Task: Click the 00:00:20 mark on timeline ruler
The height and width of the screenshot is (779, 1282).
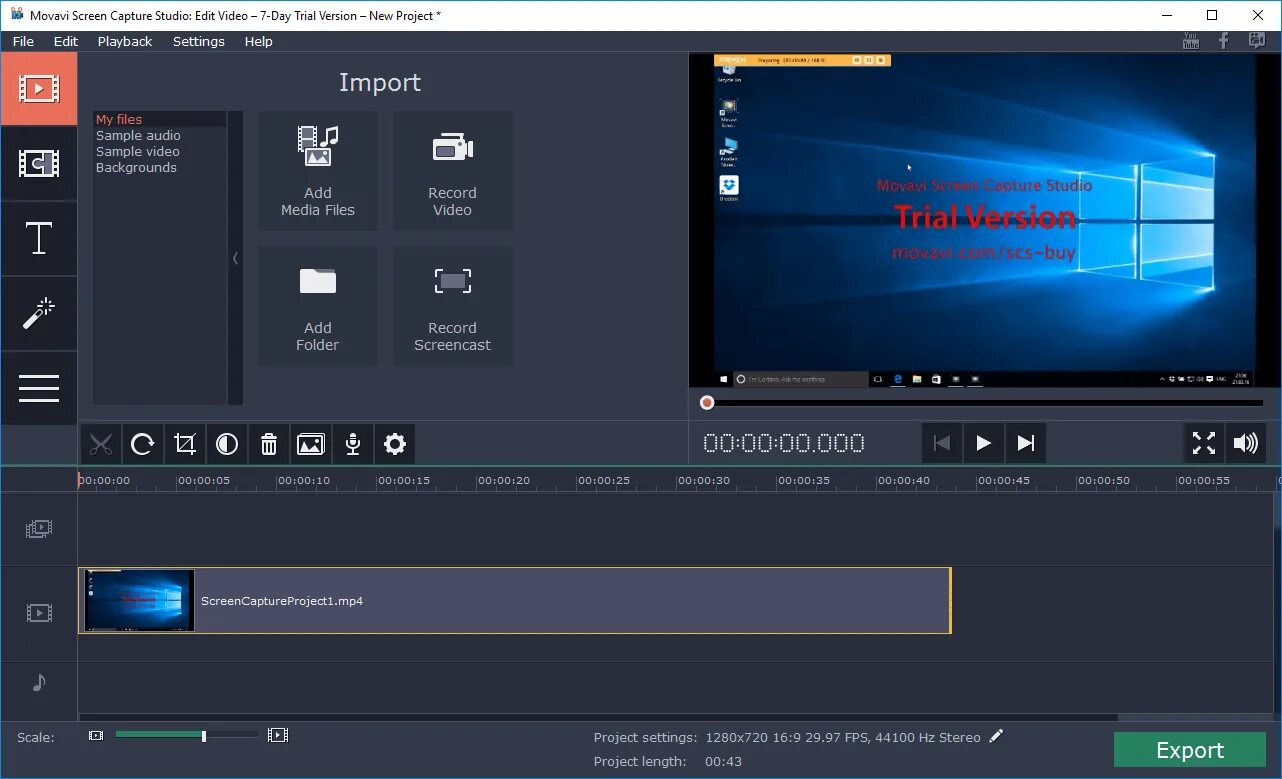Action: point(503,481)
